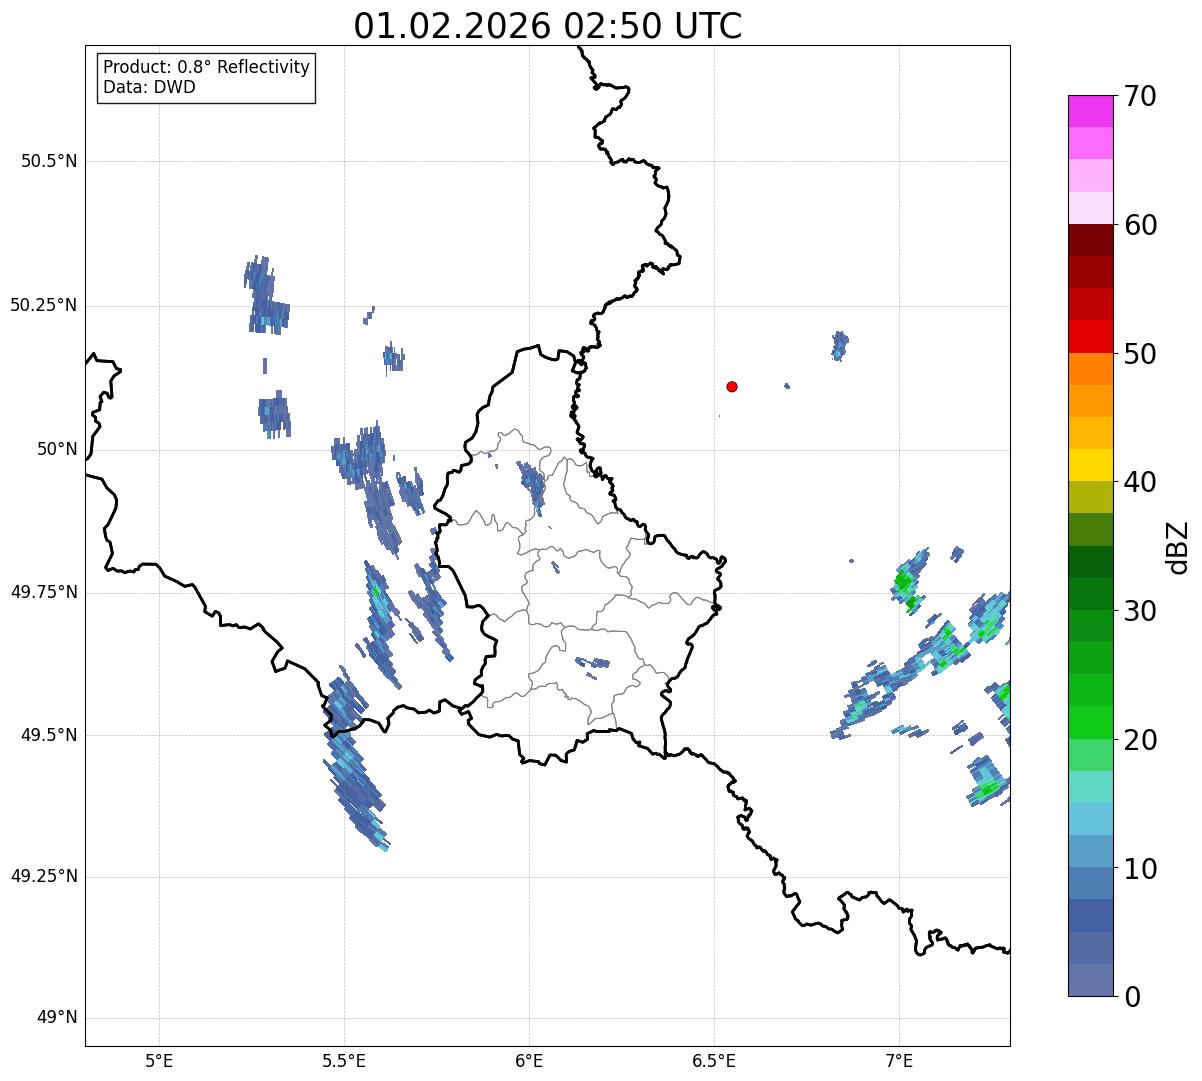The image size is (1202, 1081).
Task: Click the yellow colorbar swatch above 40
Action: coord(1090,465)
